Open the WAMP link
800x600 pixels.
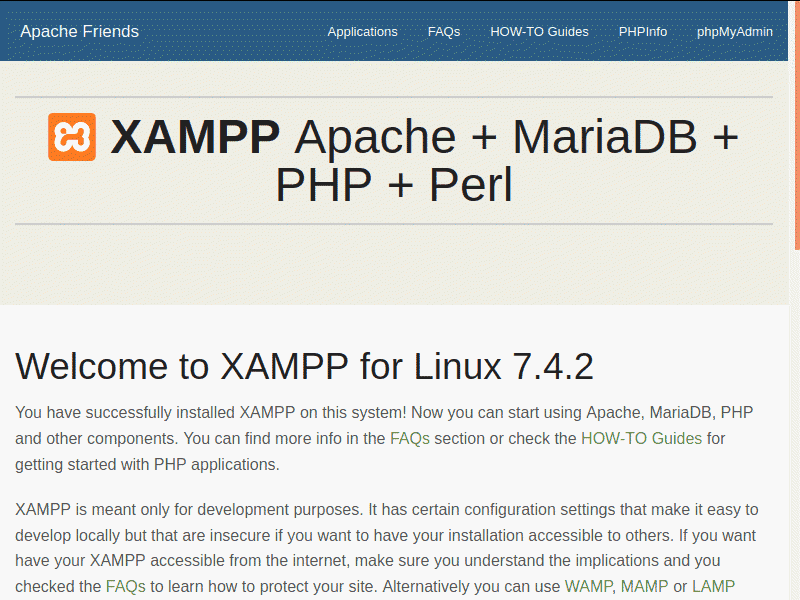tap(588, 586)
